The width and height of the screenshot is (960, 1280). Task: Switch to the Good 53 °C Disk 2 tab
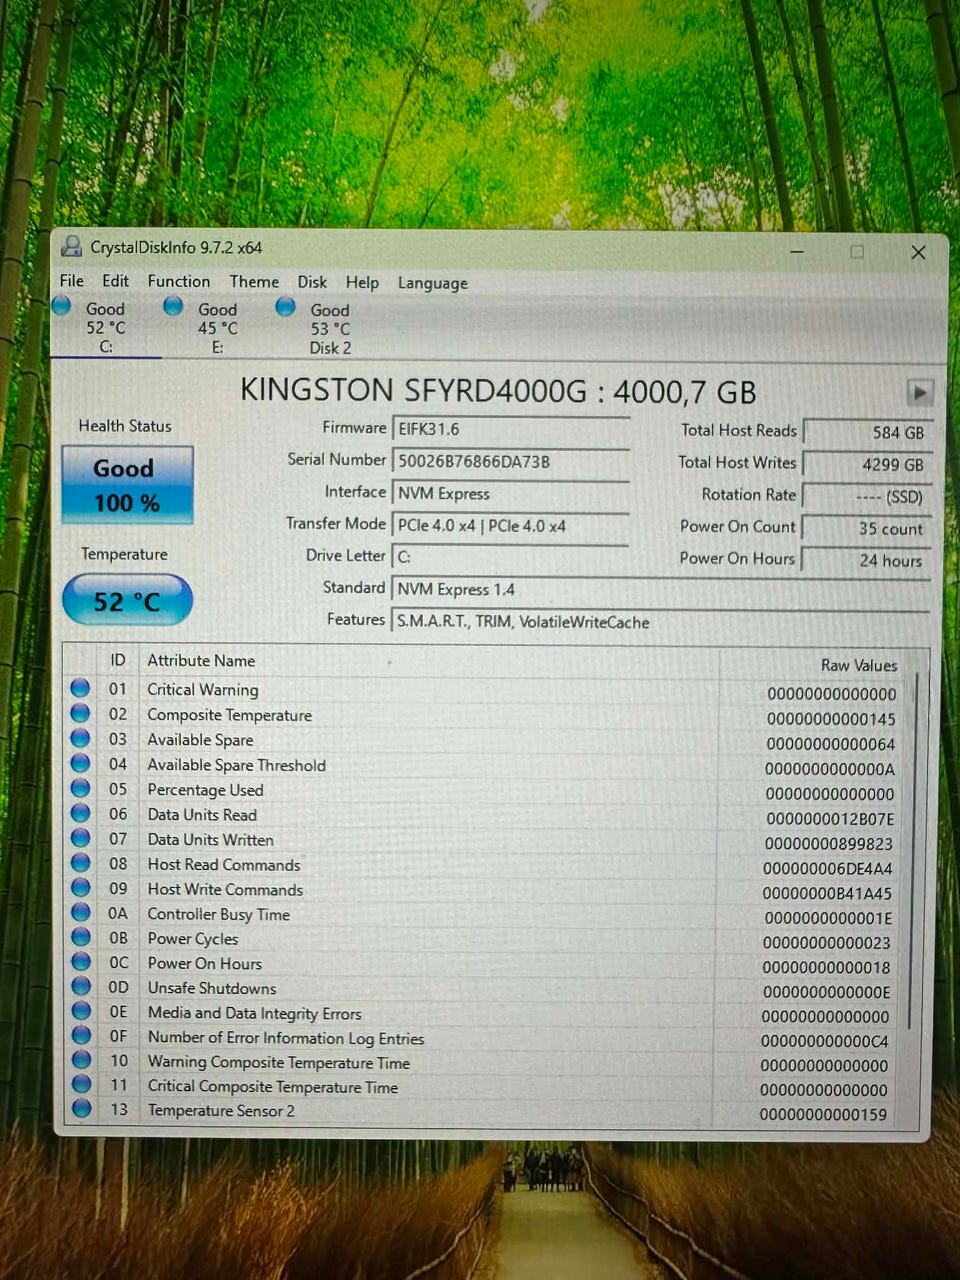click(329, 329)
